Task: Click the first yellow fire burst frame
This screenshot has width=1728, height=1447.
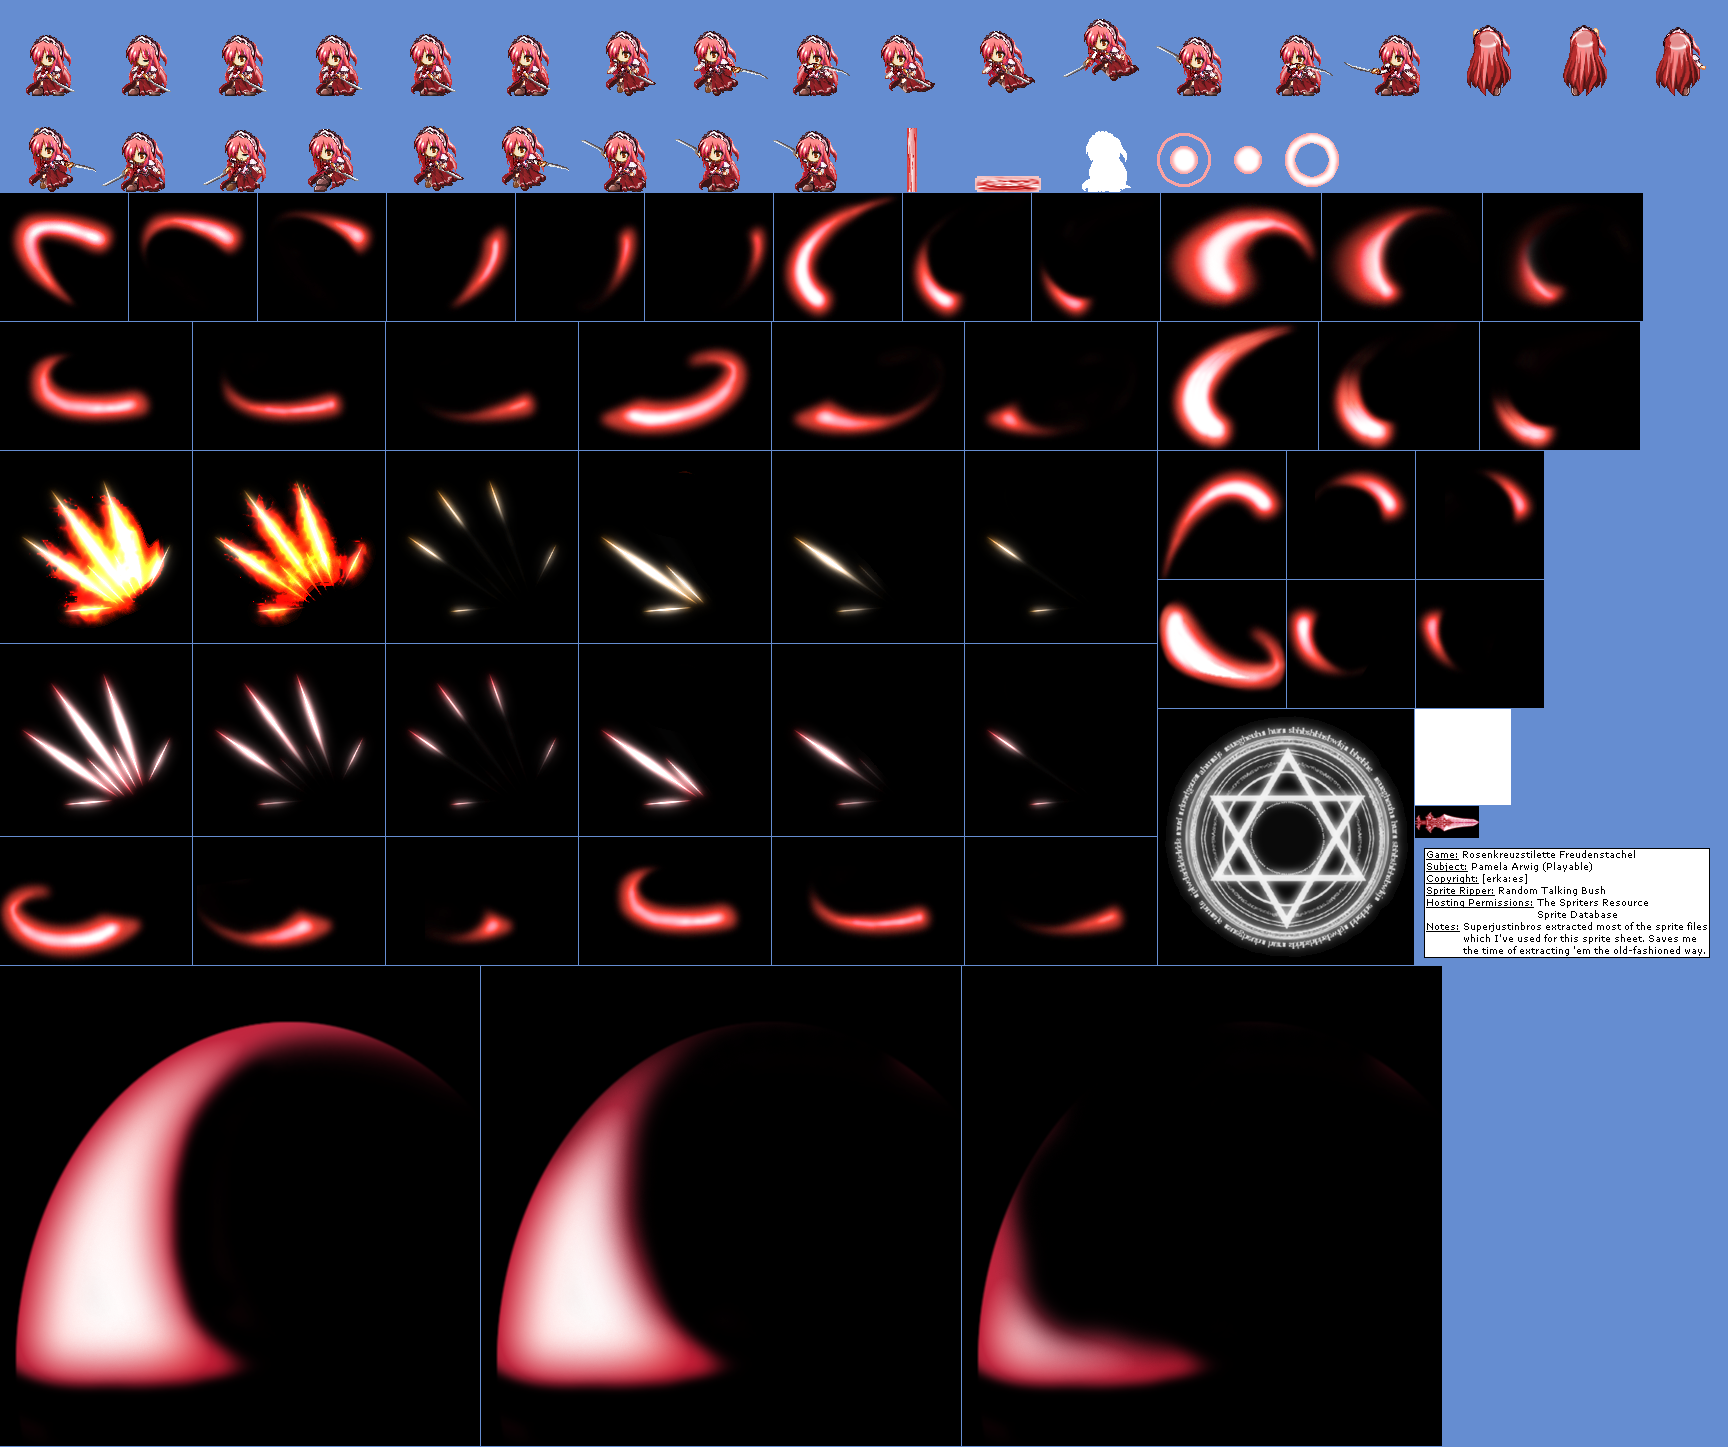Action: pyautogui.click(x=96, y=547)
